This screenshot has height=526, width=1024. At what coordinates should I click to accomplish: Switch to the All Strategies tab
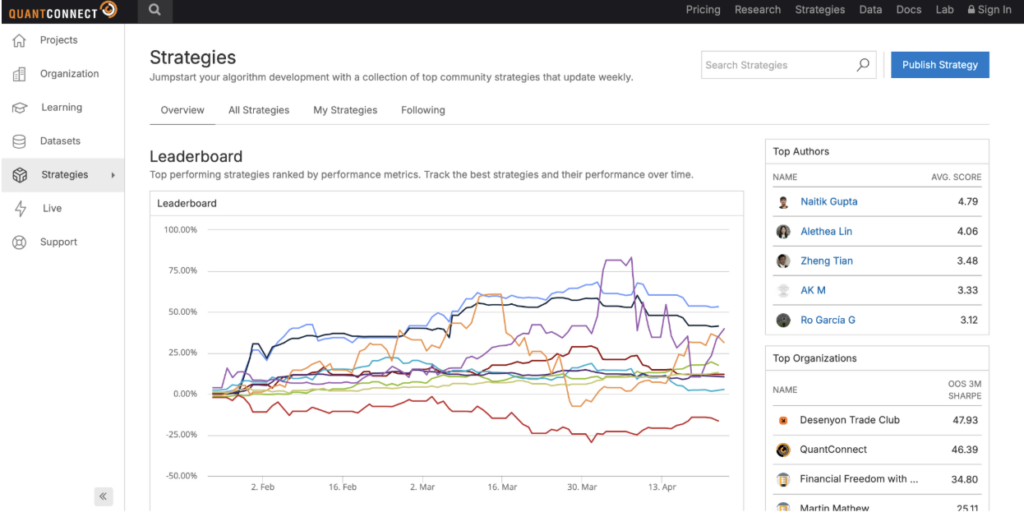click(x=259, y=110)
